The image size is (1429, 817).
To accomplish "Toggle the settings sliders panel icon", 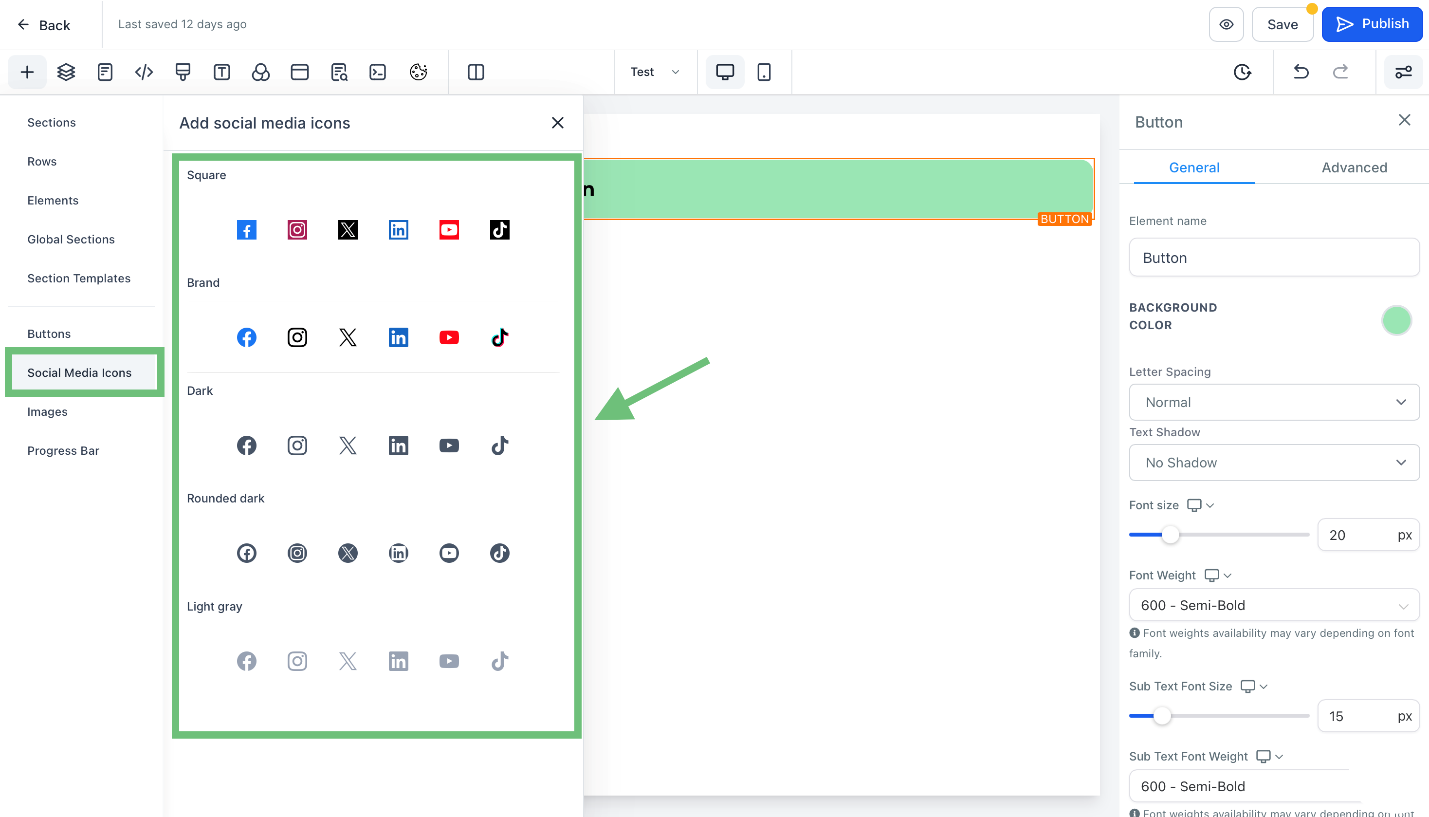I will point(1404,72).
